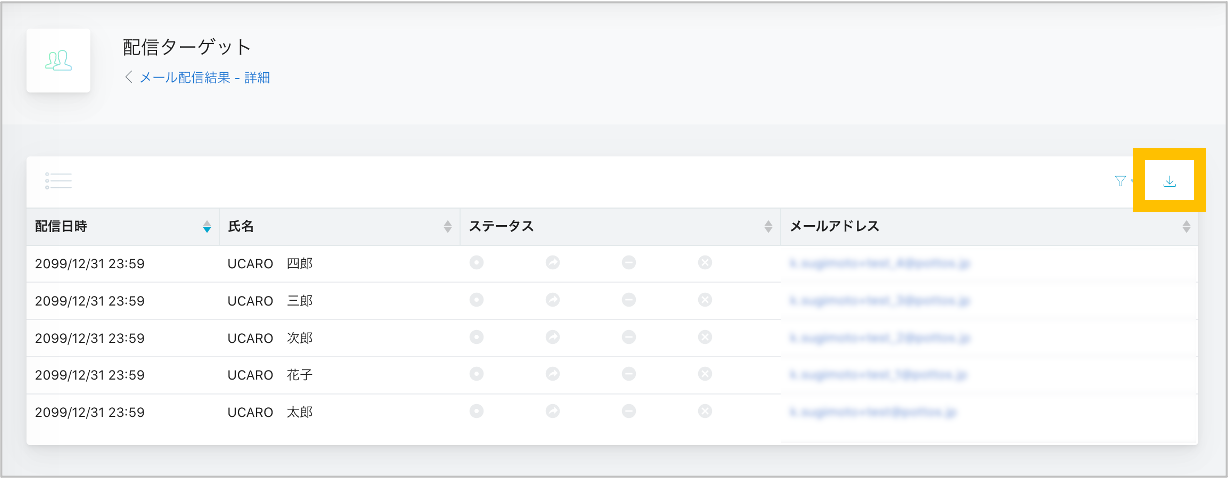Open the email address link for UCARO 次郎

[879, 338]
